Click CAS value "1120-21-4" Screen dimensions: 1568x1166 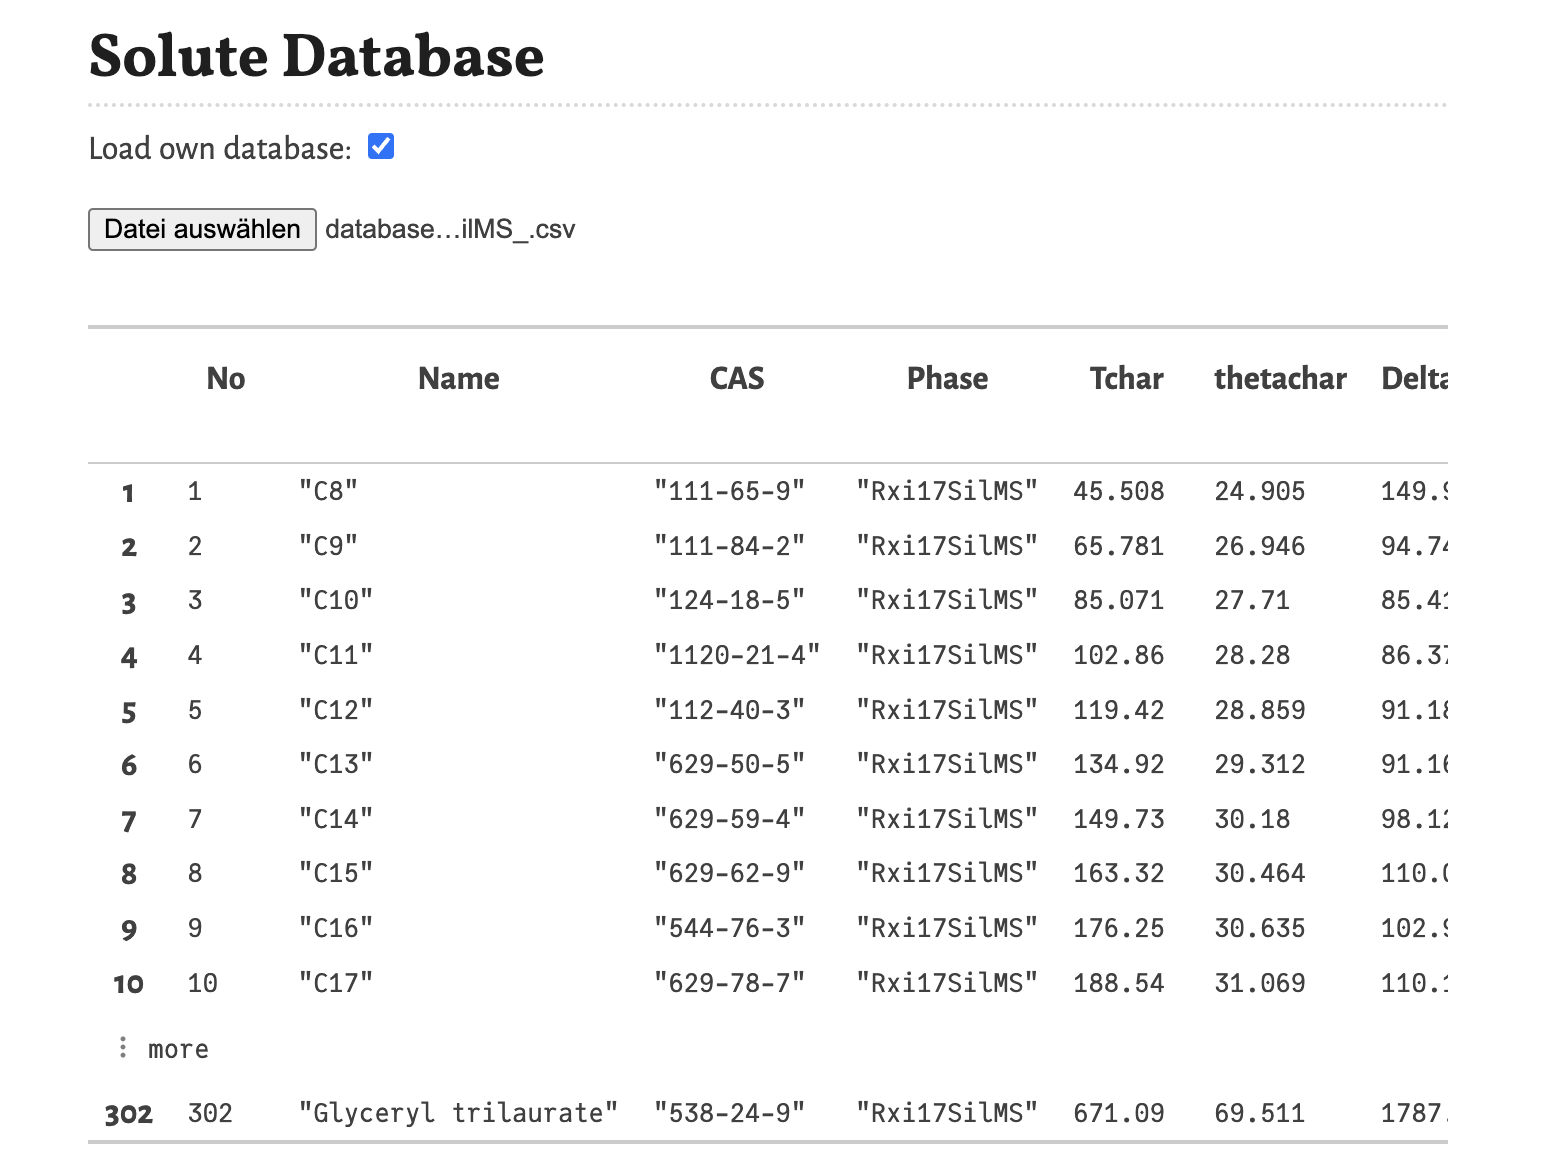[736, 655]
